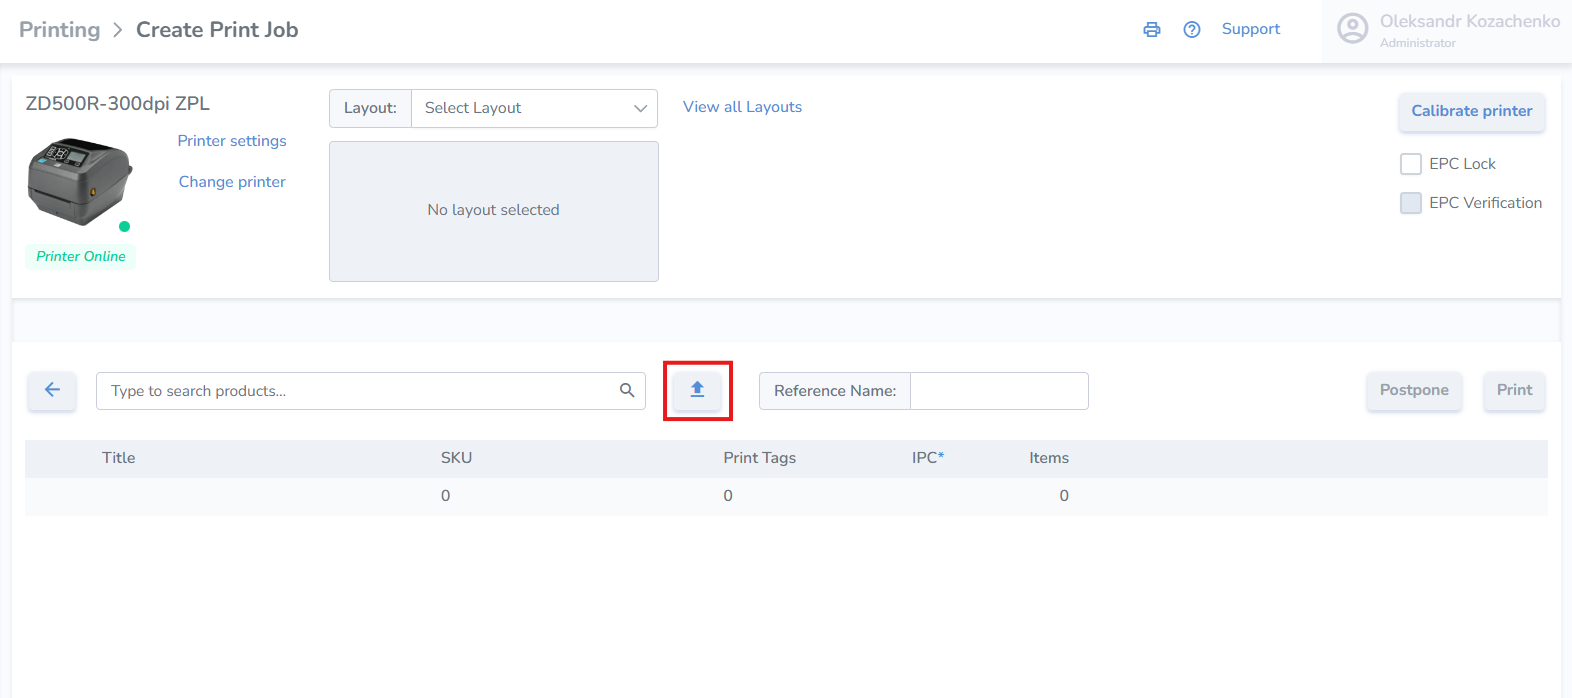This screenshot has width=1572, height=698.
Task: Click the Postpone button
Action: pos(1414,390)
